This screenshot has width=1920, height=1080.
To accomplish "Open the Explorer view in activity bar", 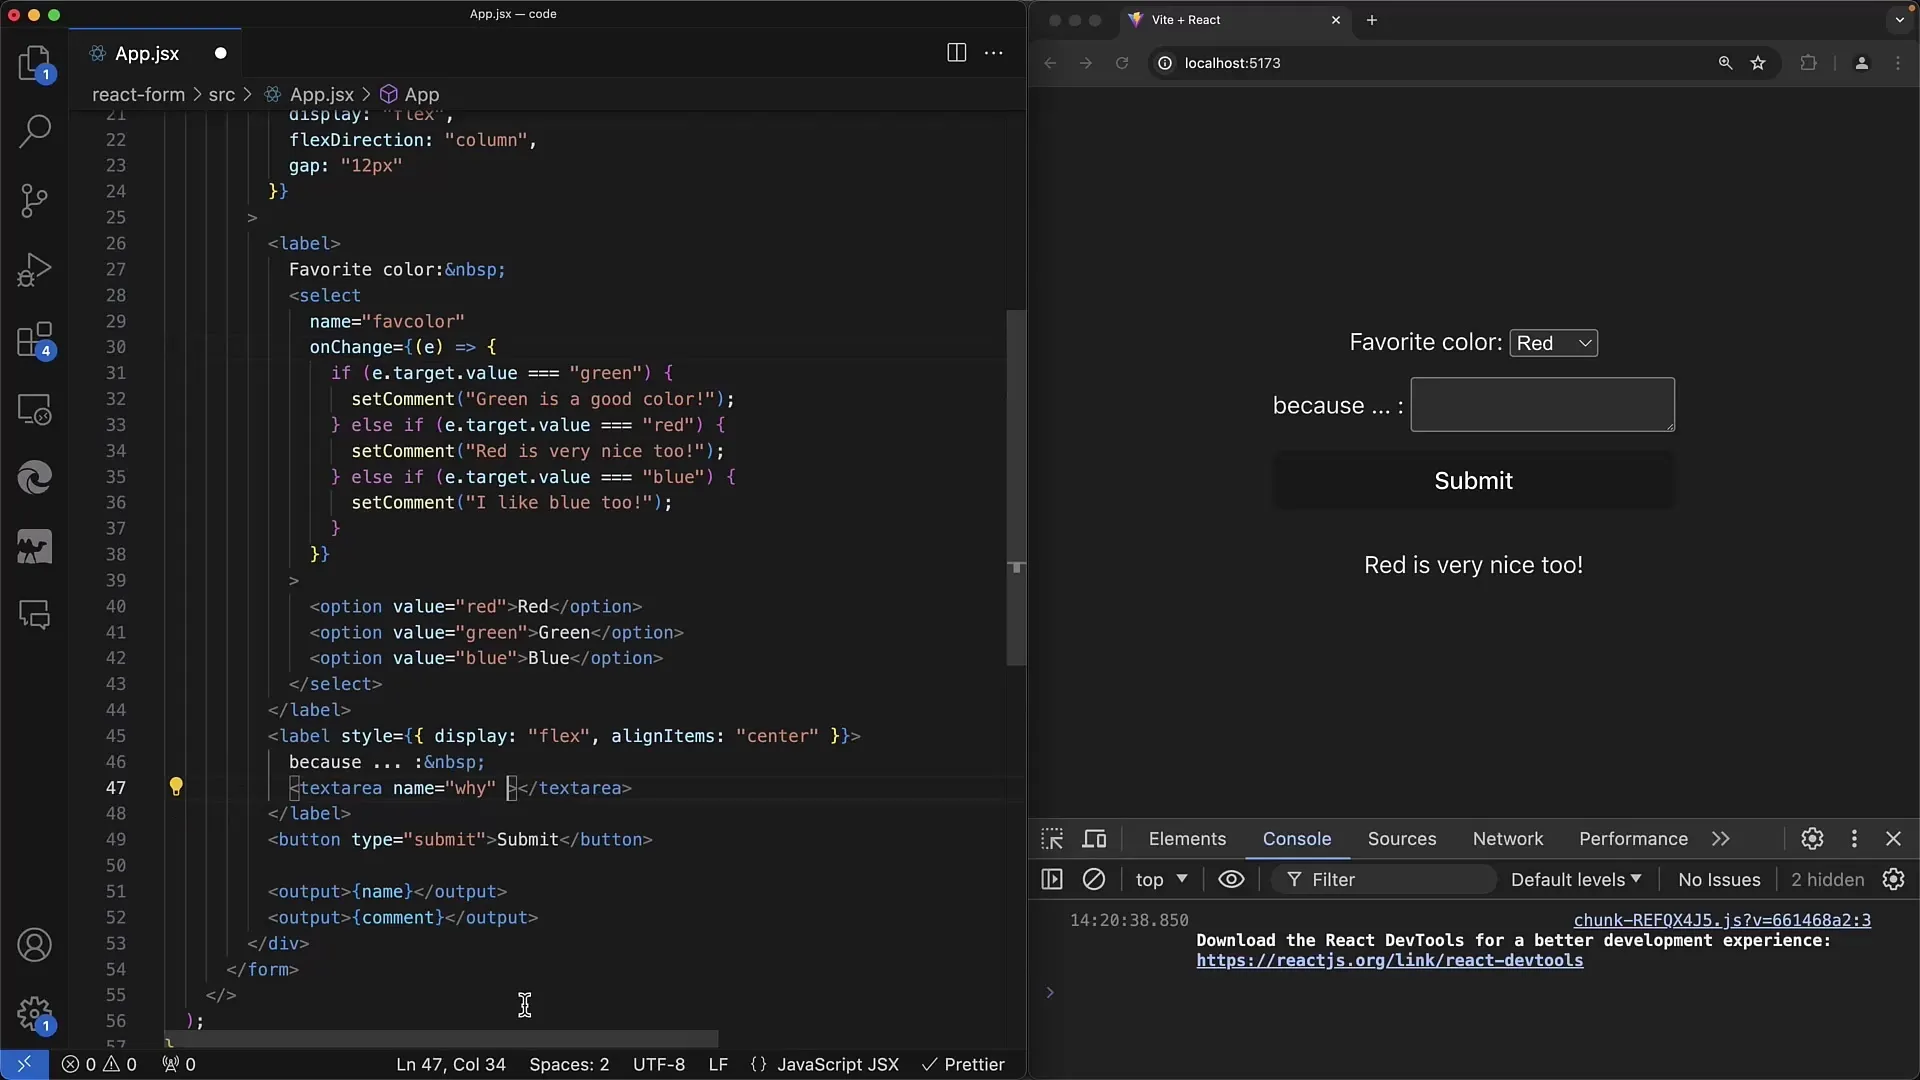I will click(x=35, y=63).
